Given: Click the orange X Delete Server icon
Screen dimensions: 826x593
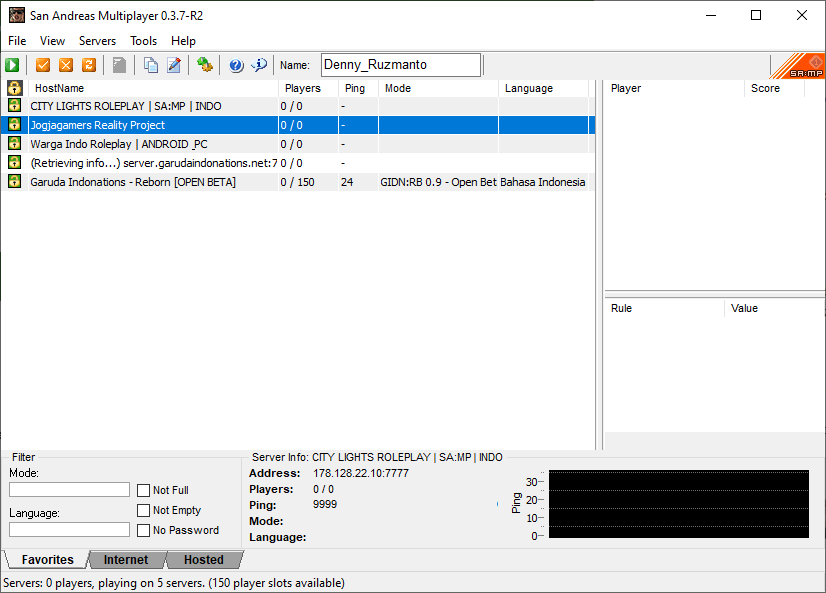Looking at the screenshot, I should tap(66, 65).
